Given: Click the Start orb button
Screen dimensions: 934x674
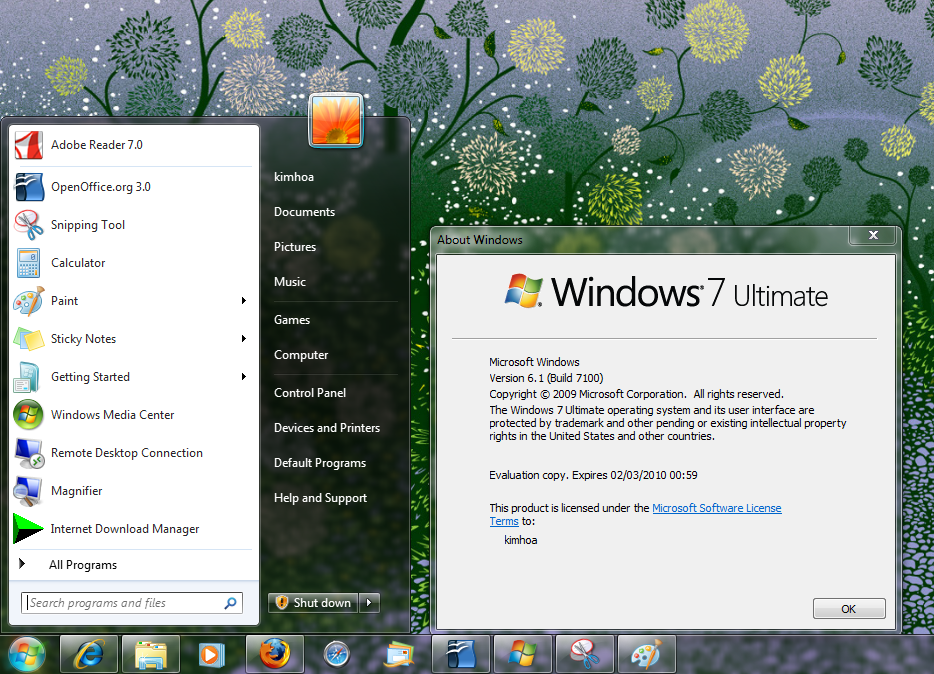Looking at the screenshot, I should click(x=27, y=654).
